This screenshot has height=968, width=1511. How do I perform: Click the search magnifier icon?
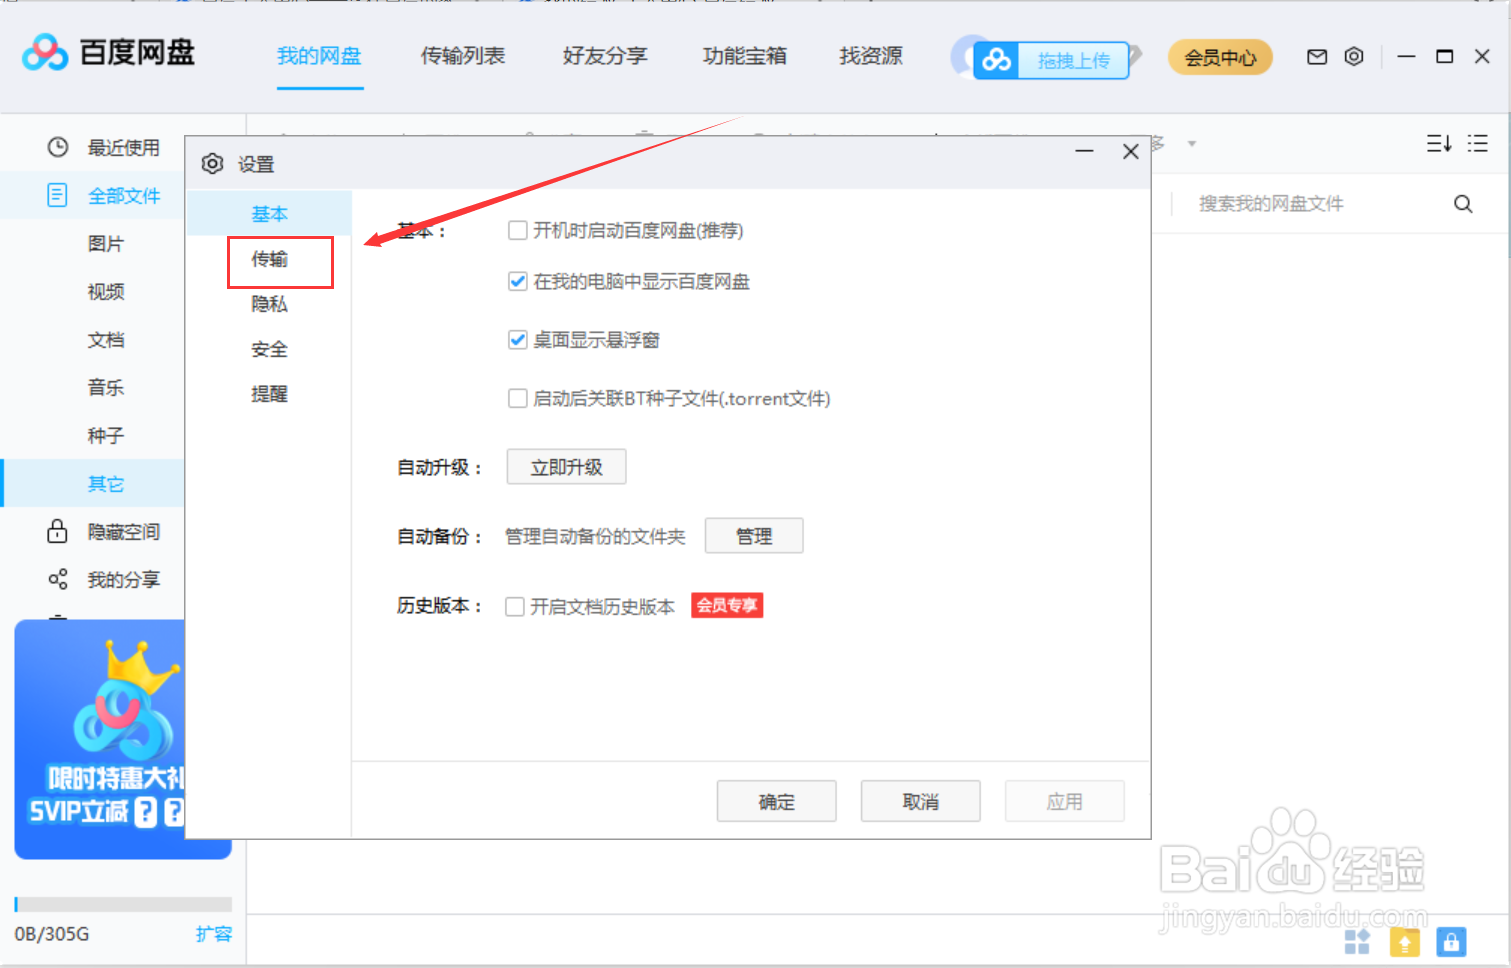pos(1463,204)
